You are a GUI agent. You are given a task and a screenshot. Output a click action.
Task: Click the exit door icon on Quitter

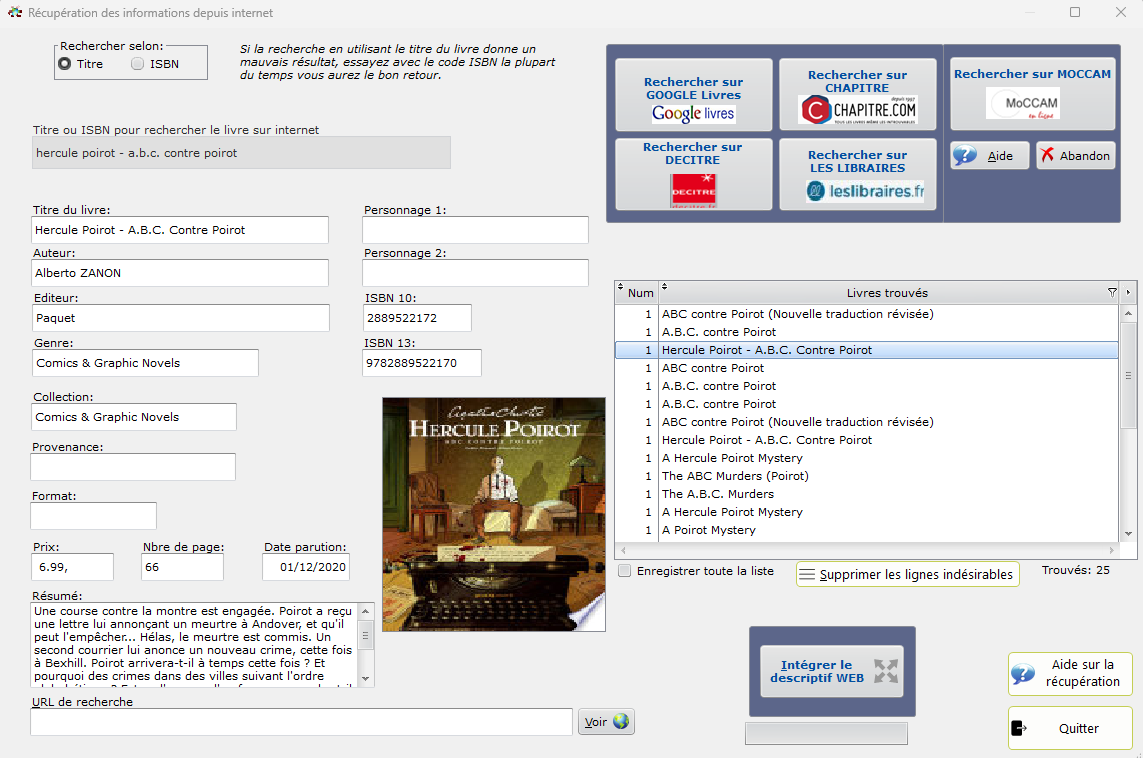1019,728
